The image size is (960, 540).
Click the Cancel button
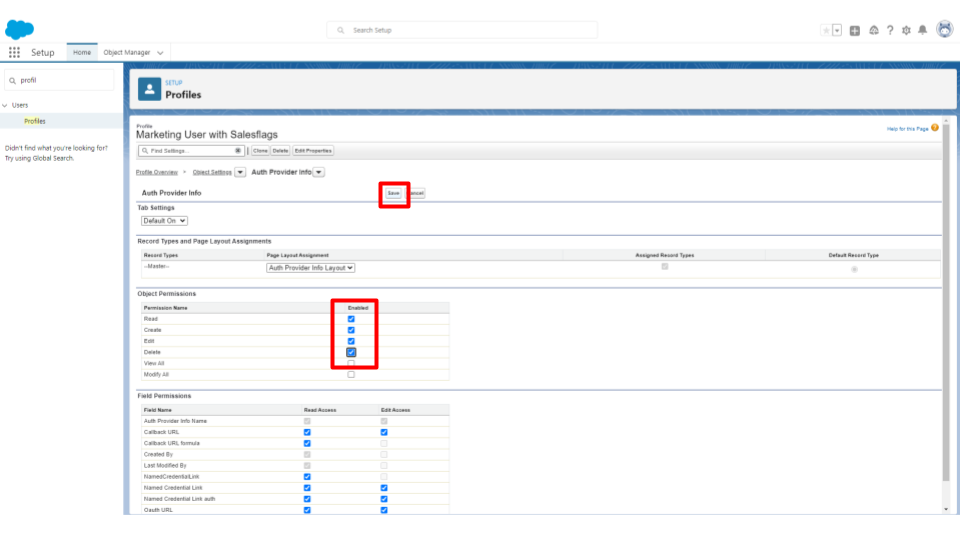pyautogui.click(x=416, y=193)
